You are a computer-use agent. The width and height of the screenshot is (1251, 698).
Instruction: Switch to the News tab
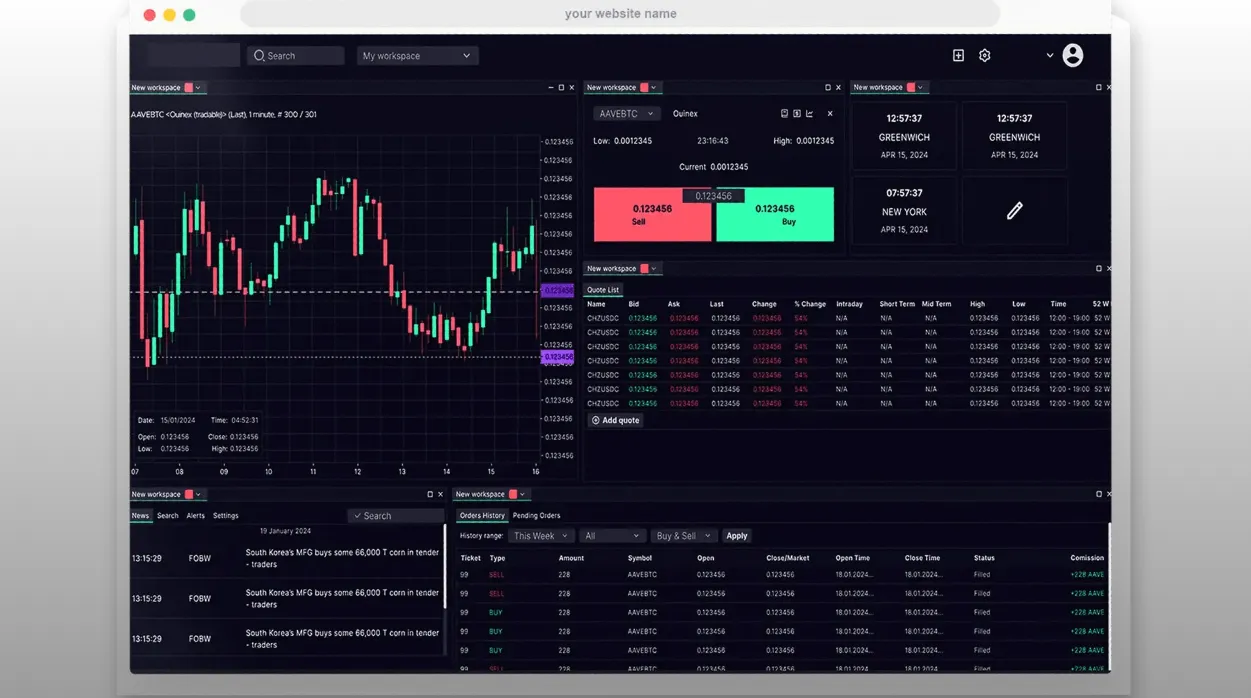pos(140,516)
